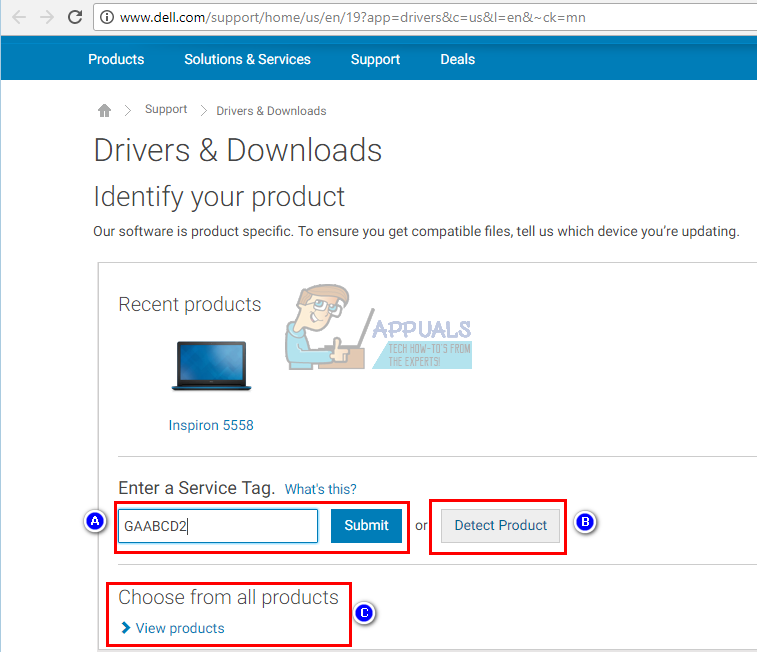
Task: Open the Products menu
Action: pyautogui.click(x=116, y=59)
